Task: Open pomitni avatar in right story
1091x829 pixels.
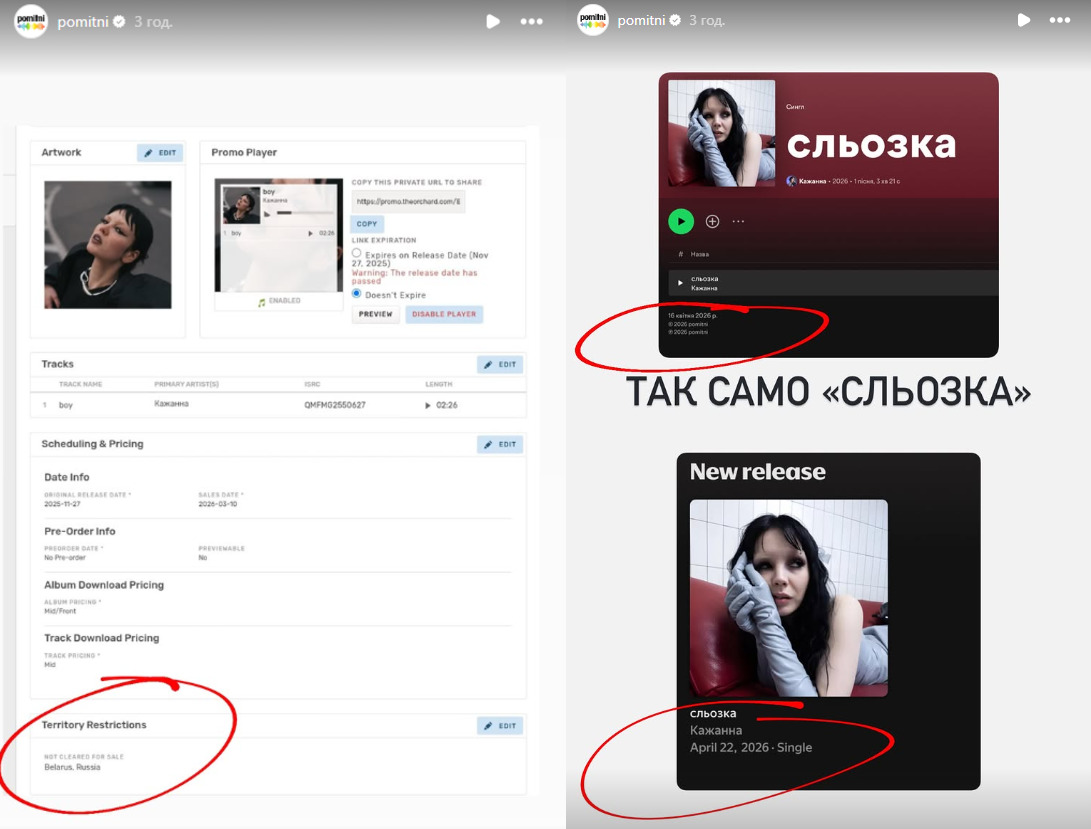Action: [593, 19]
